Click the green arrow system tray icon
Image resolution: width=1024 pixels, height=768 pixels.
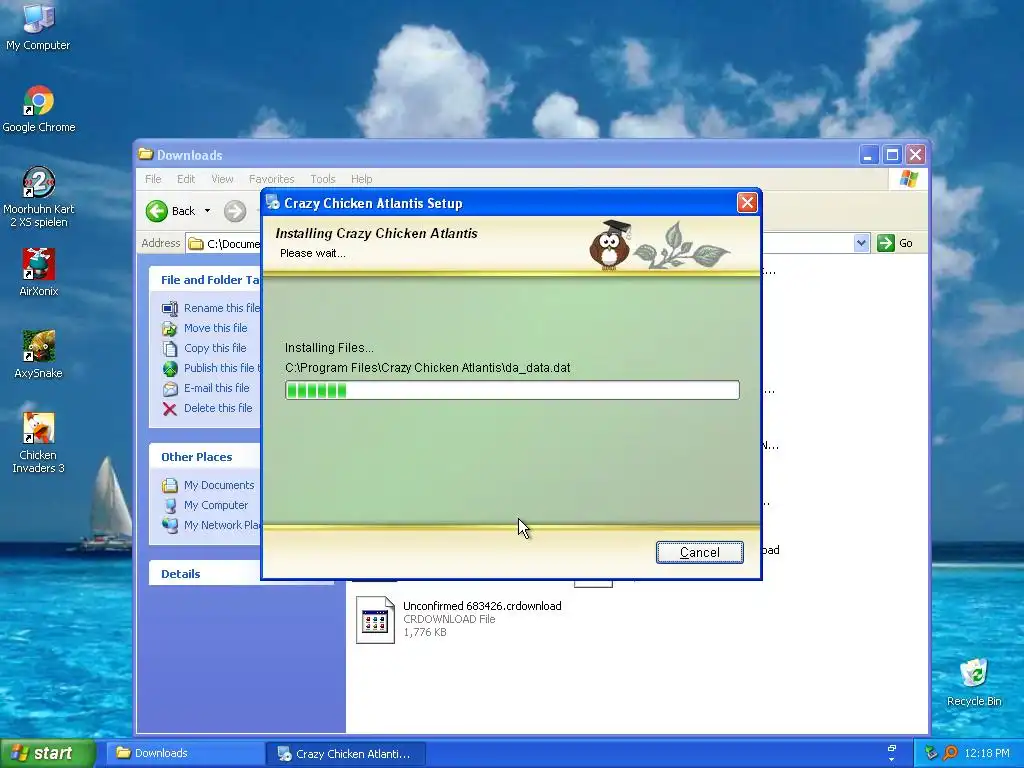pyautogui.click(x=931, y=753)
